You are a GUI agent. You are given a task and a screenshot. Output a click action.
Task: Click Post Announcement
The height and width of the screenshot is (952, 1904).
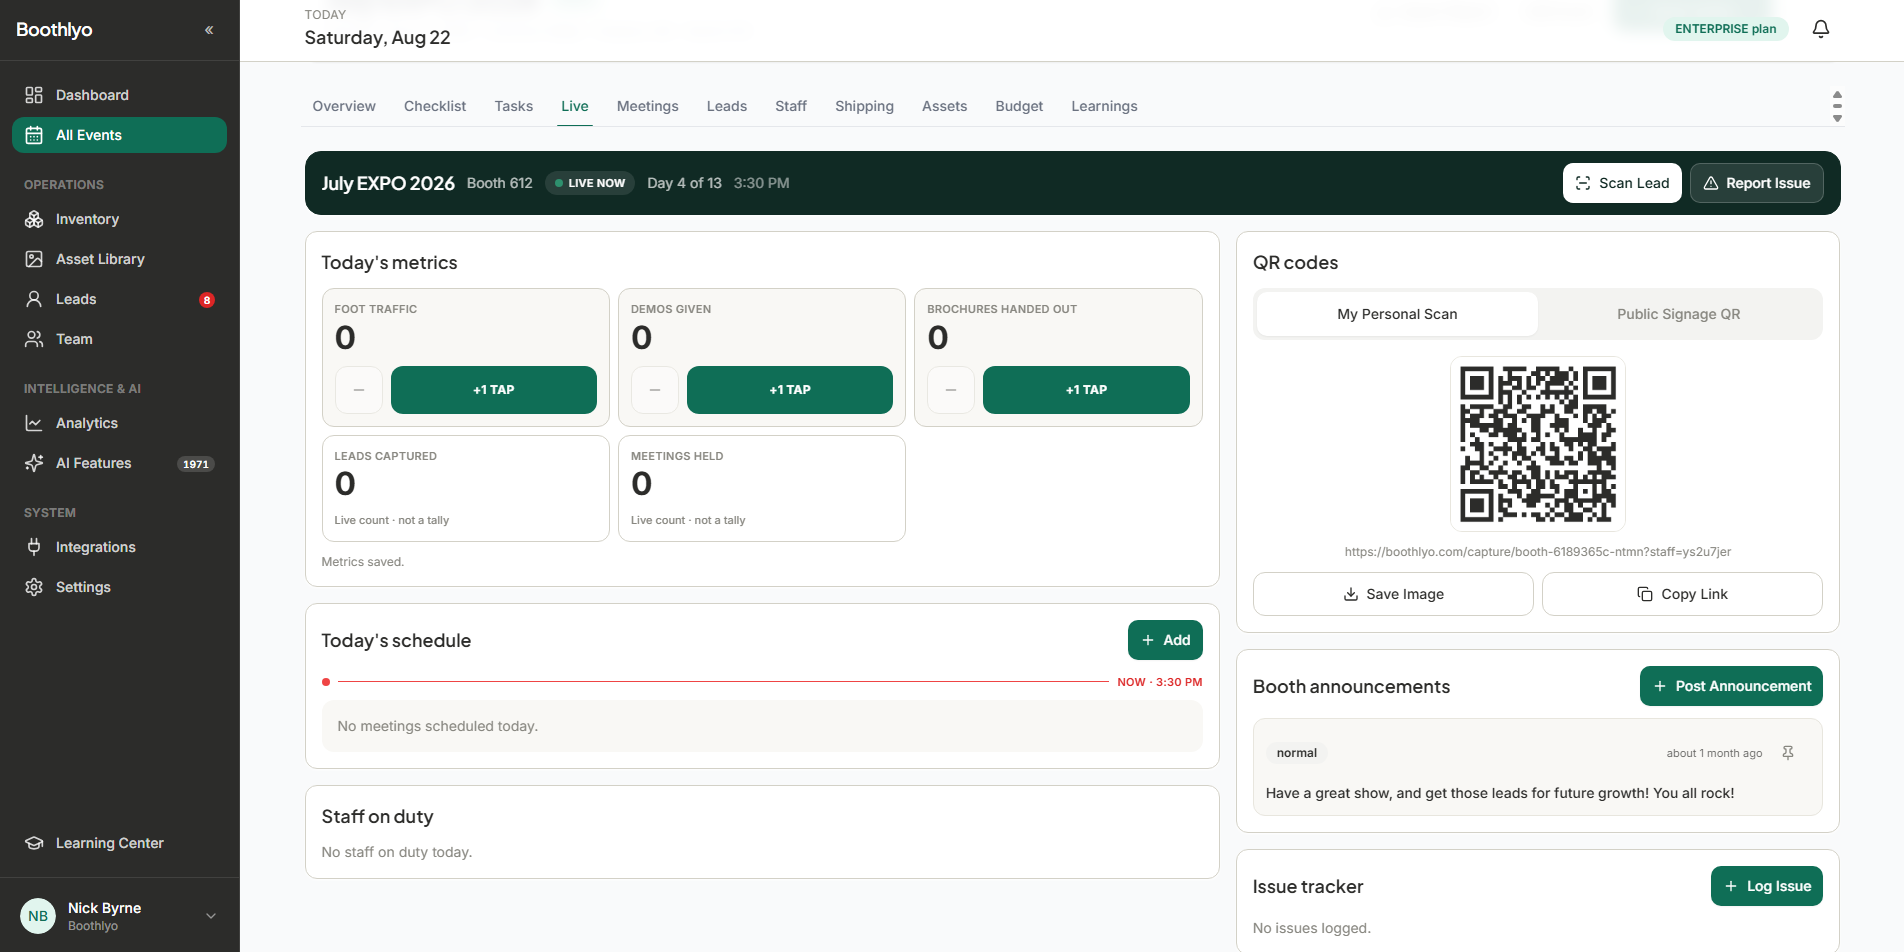point(1731,686)
